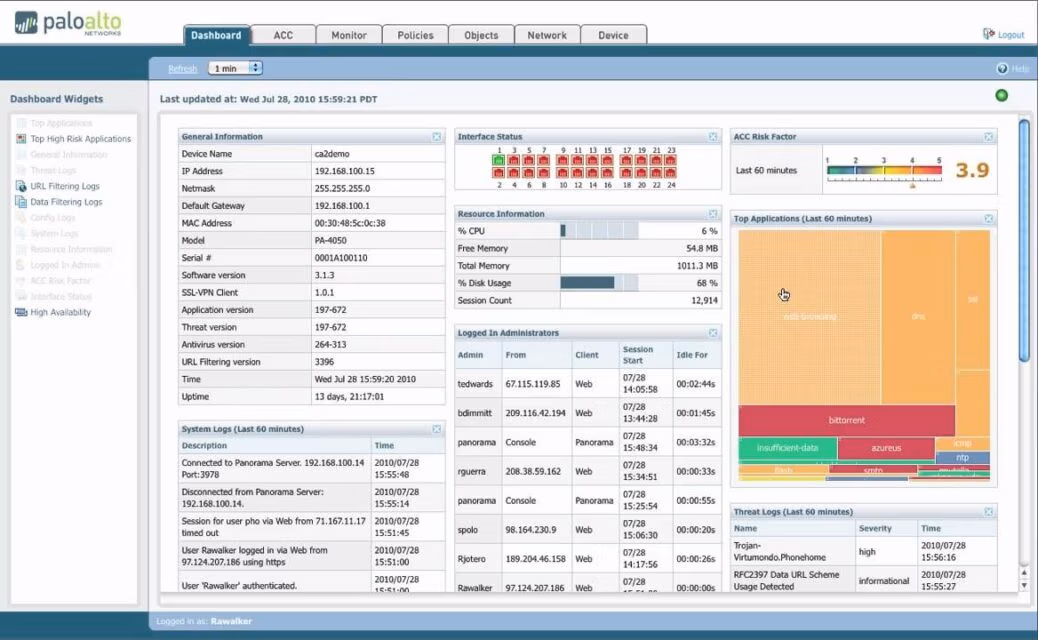
Task: Close the General Information widget
Action: tap(435, 136)
